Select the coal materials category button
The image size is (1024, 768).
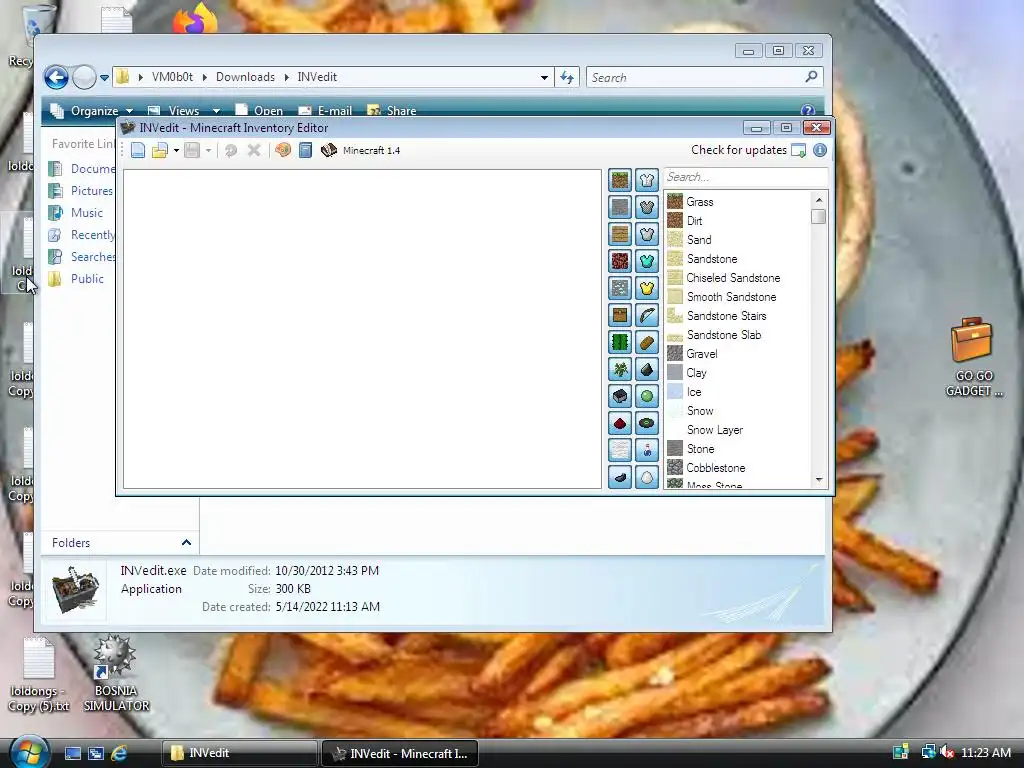(x=647, y=369)
